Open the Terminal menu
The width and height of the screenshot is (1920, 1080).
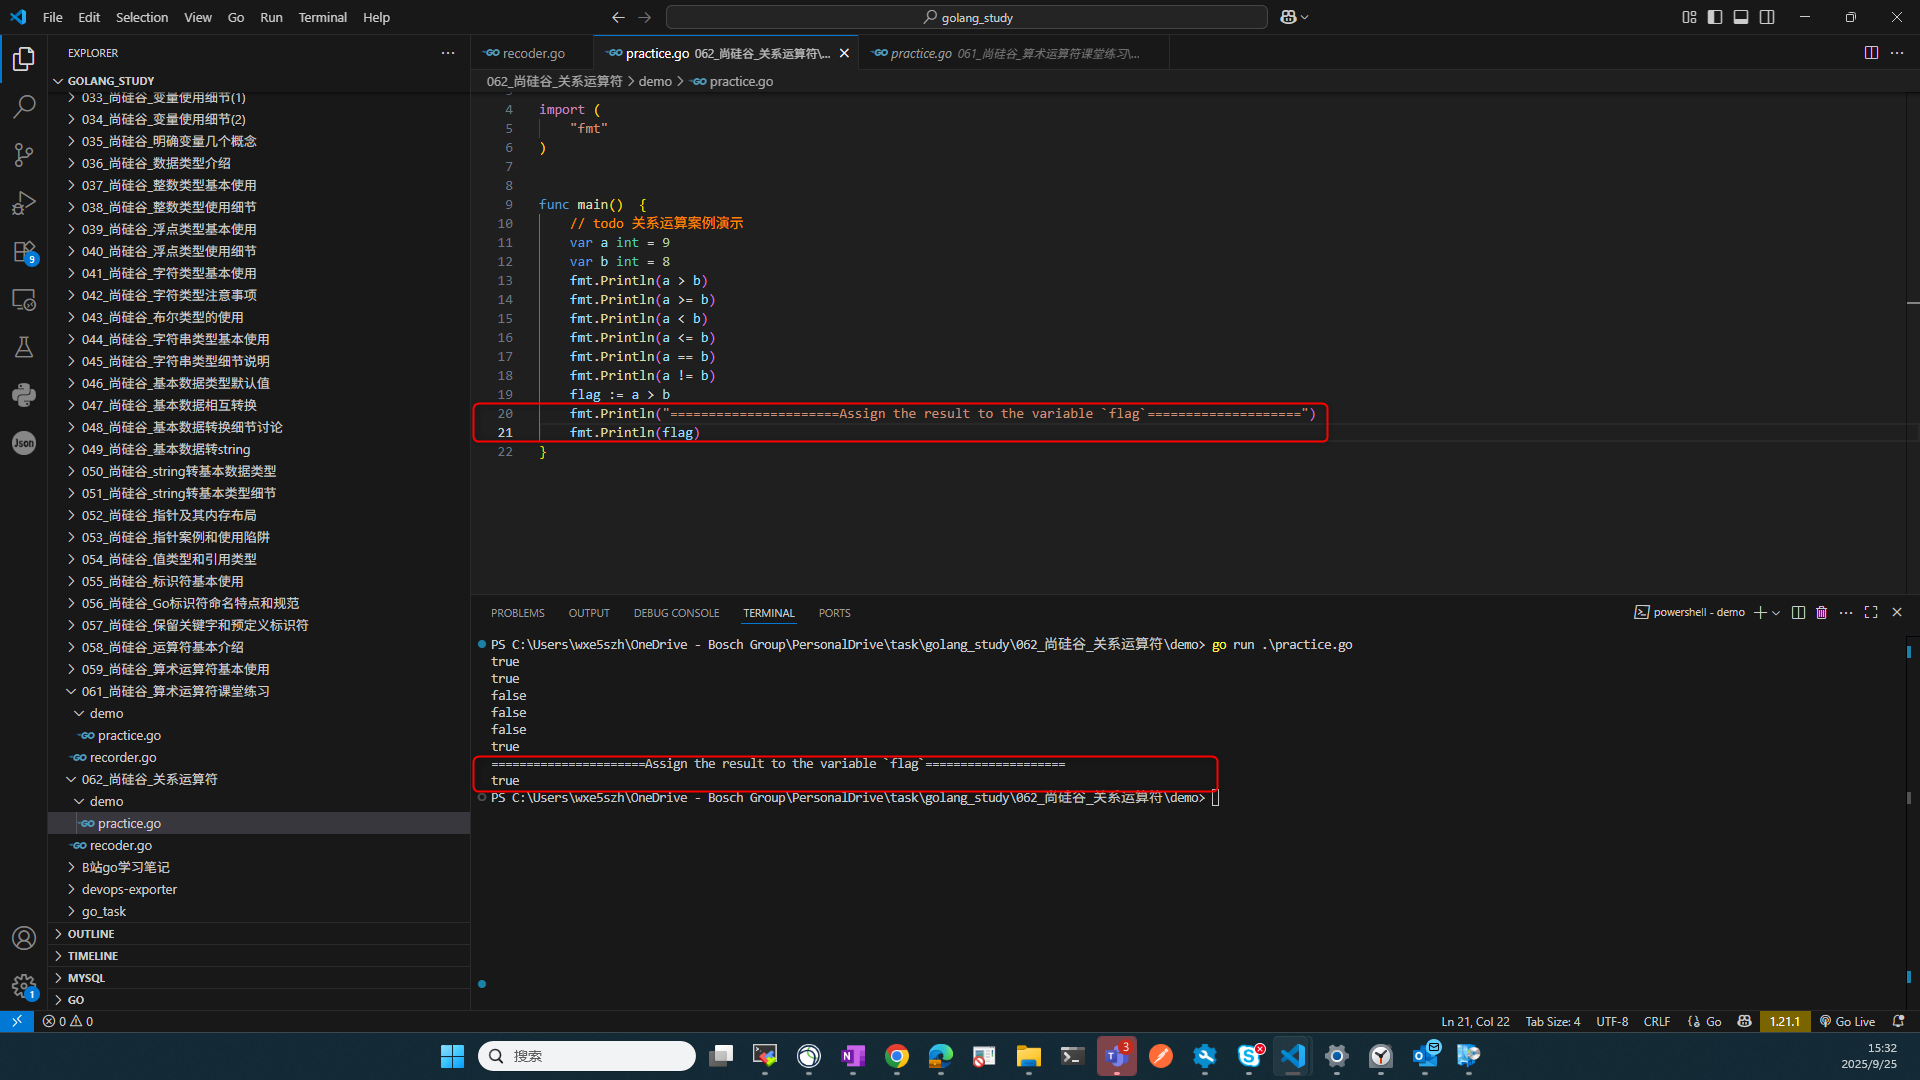[x=322, y=17]
